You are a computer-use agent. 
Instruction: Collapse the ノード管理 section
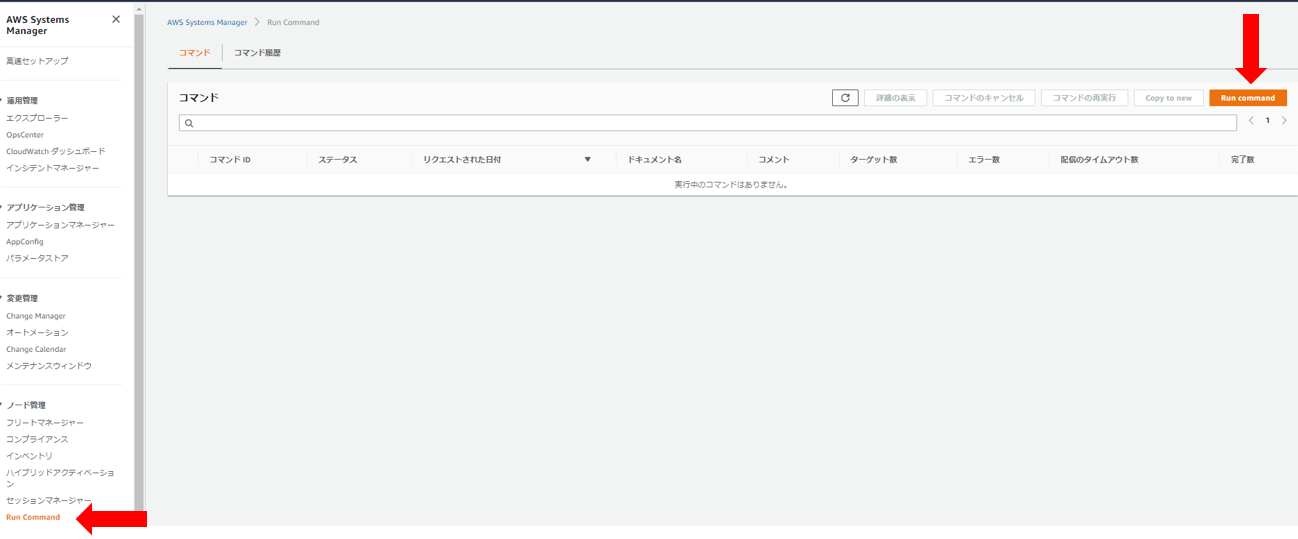click(25, 405)
